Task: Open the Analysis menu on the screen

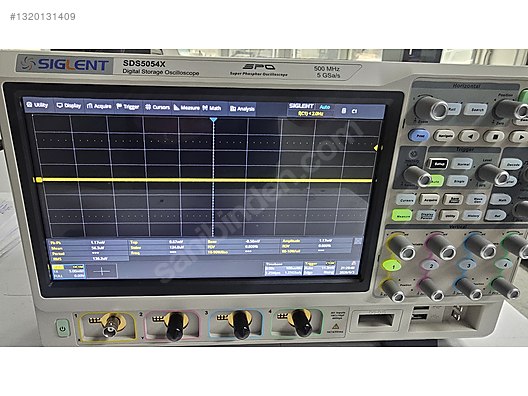Action: [242, 109]
